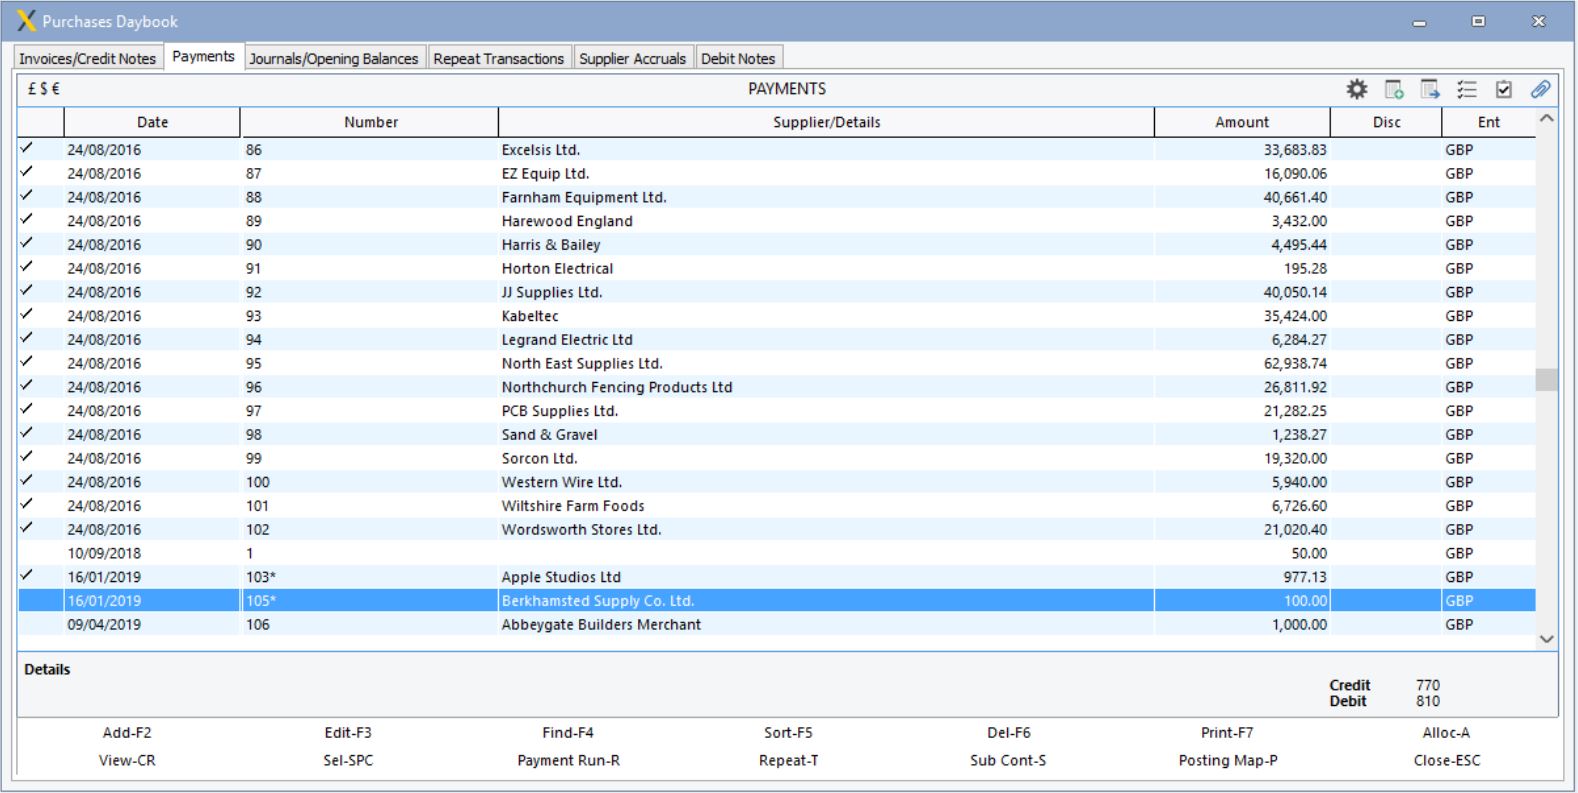Click the vertical scrollbar thumb
Viewport: 1578px width, 793px height.
[x=1547, y=380]
